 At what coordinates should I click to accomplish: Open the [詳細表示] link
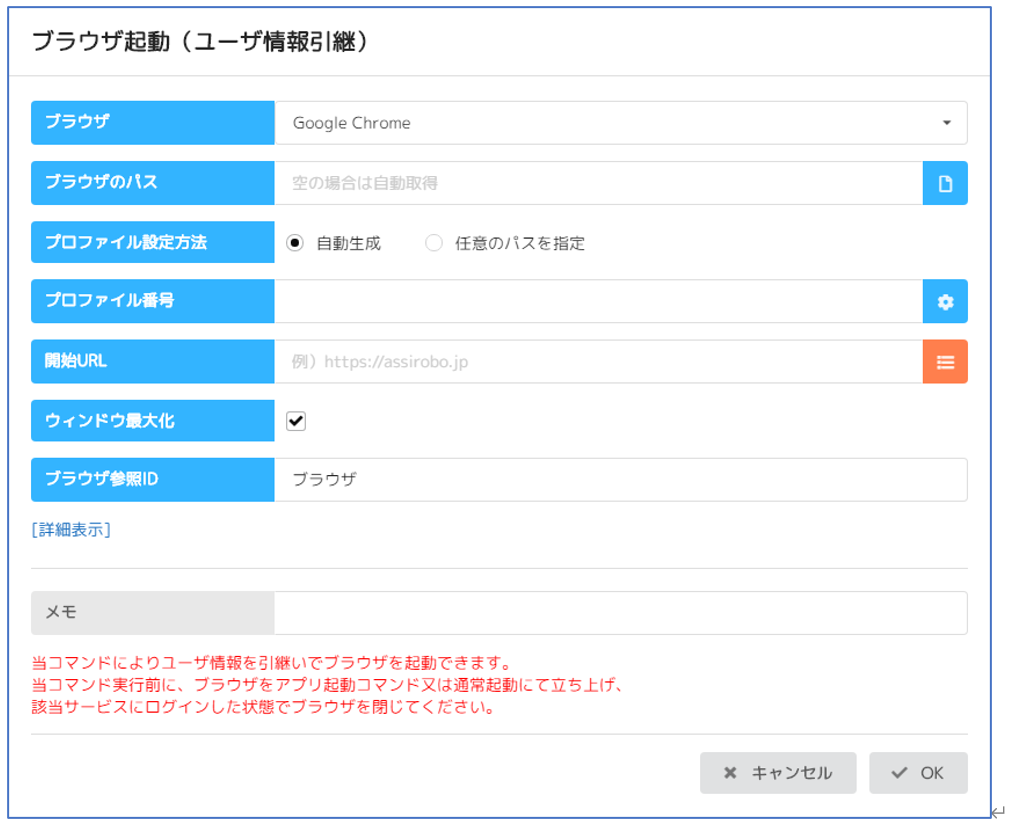pos(71,530)
